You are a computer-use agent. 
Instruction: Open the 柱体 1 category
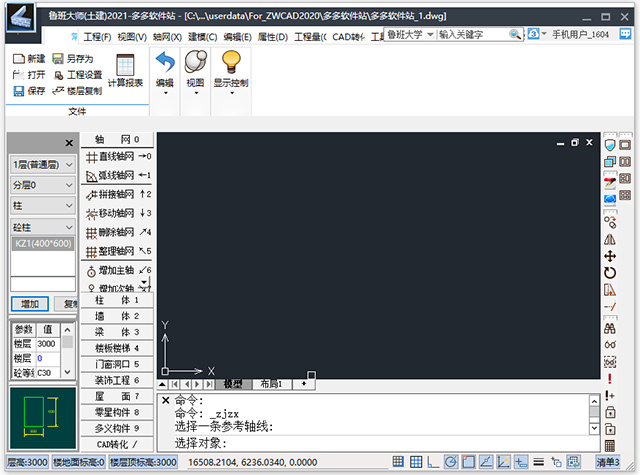[x=117, y=300]
